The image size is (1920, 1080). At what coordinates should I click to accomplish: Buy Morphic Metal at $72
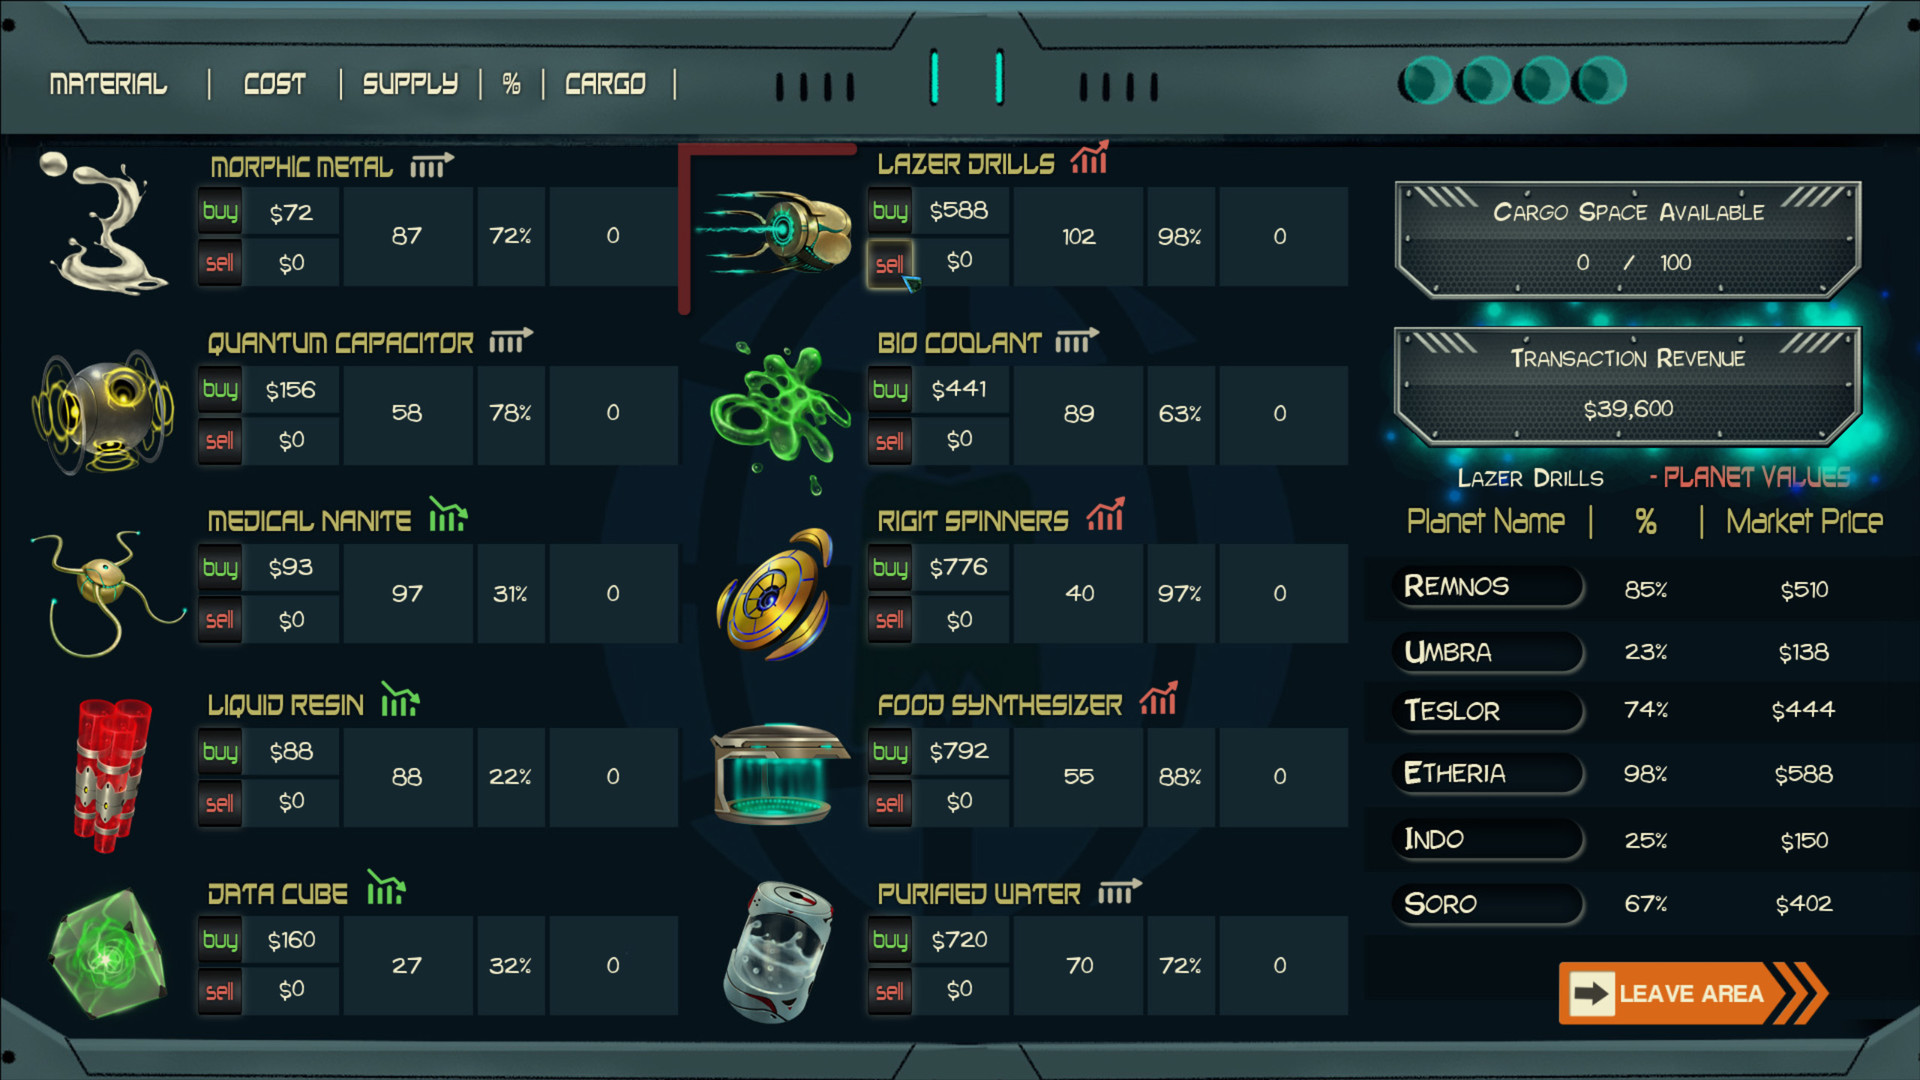coord(220,211)
